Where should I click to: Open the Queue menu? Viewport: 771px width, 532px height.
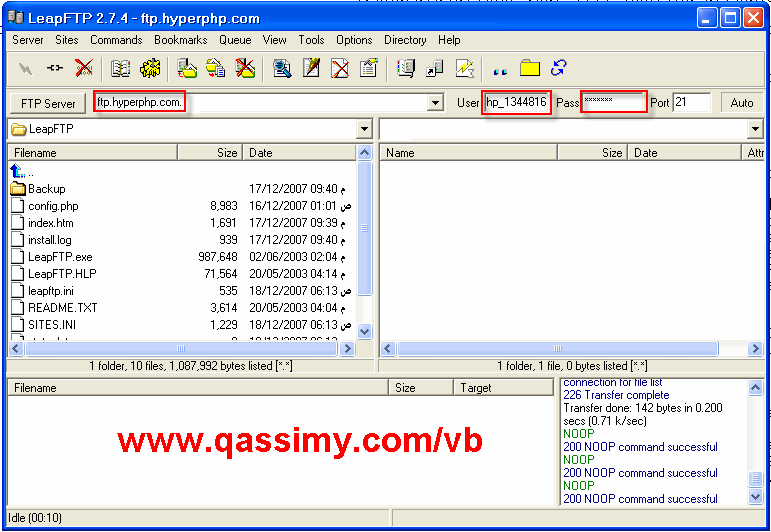(x=235, y=40)
